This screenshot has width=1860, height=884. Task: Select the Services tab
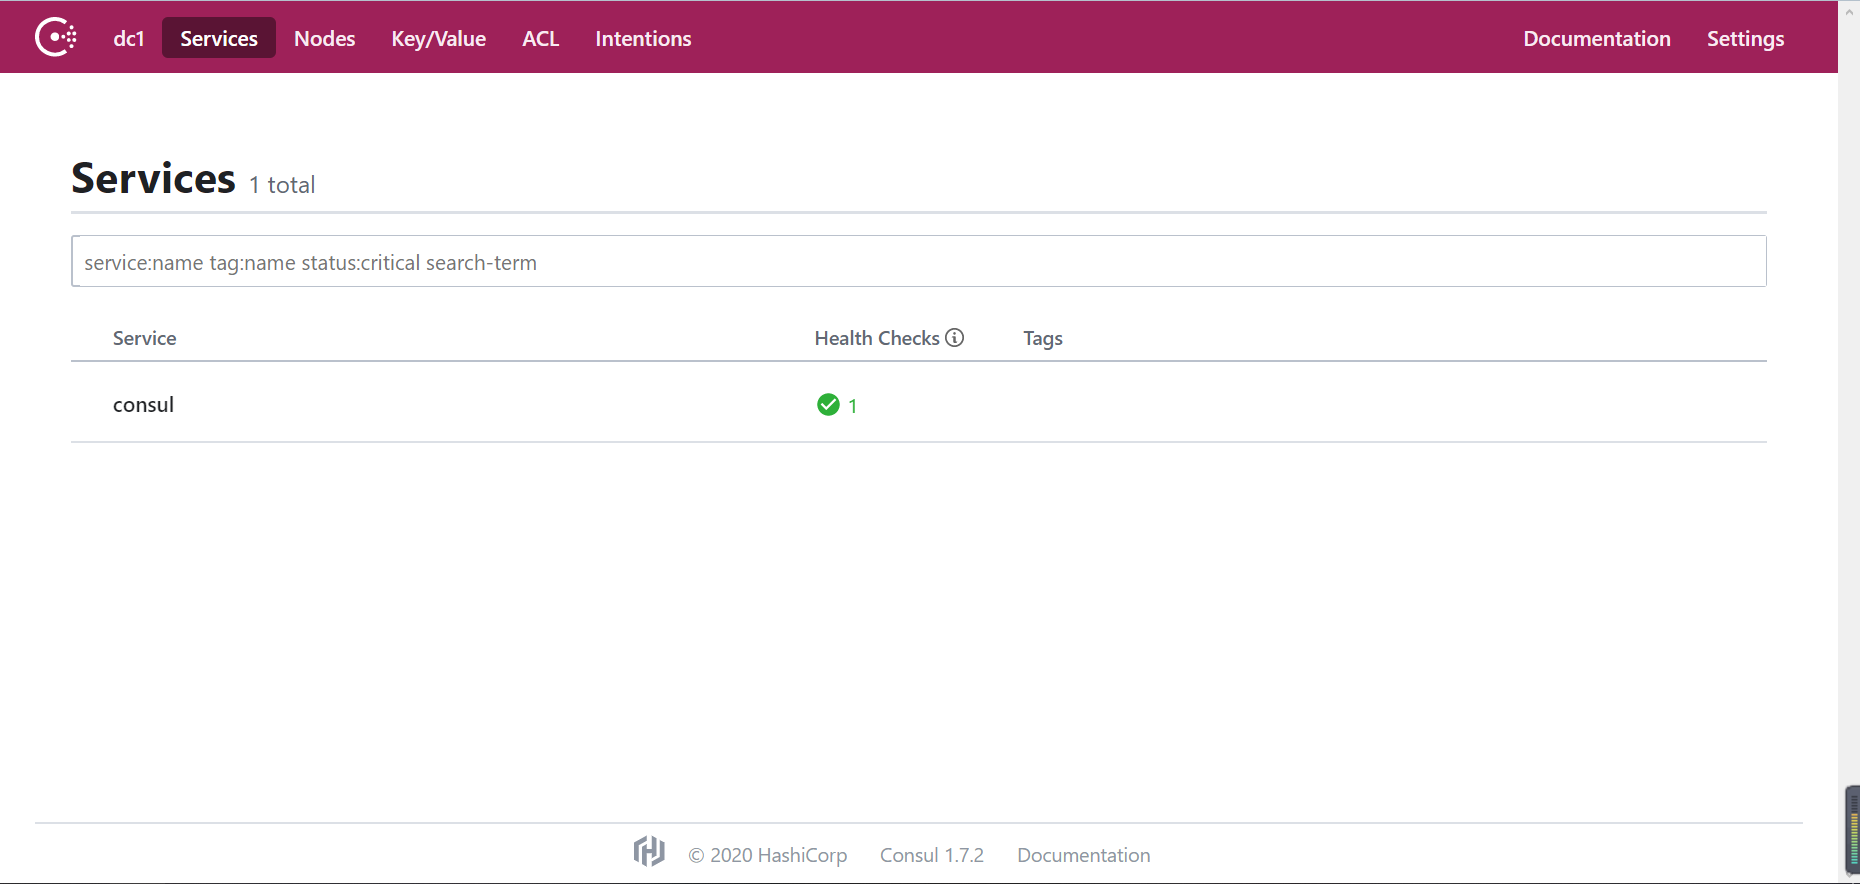pyautogui.click(x=219, y=38)
